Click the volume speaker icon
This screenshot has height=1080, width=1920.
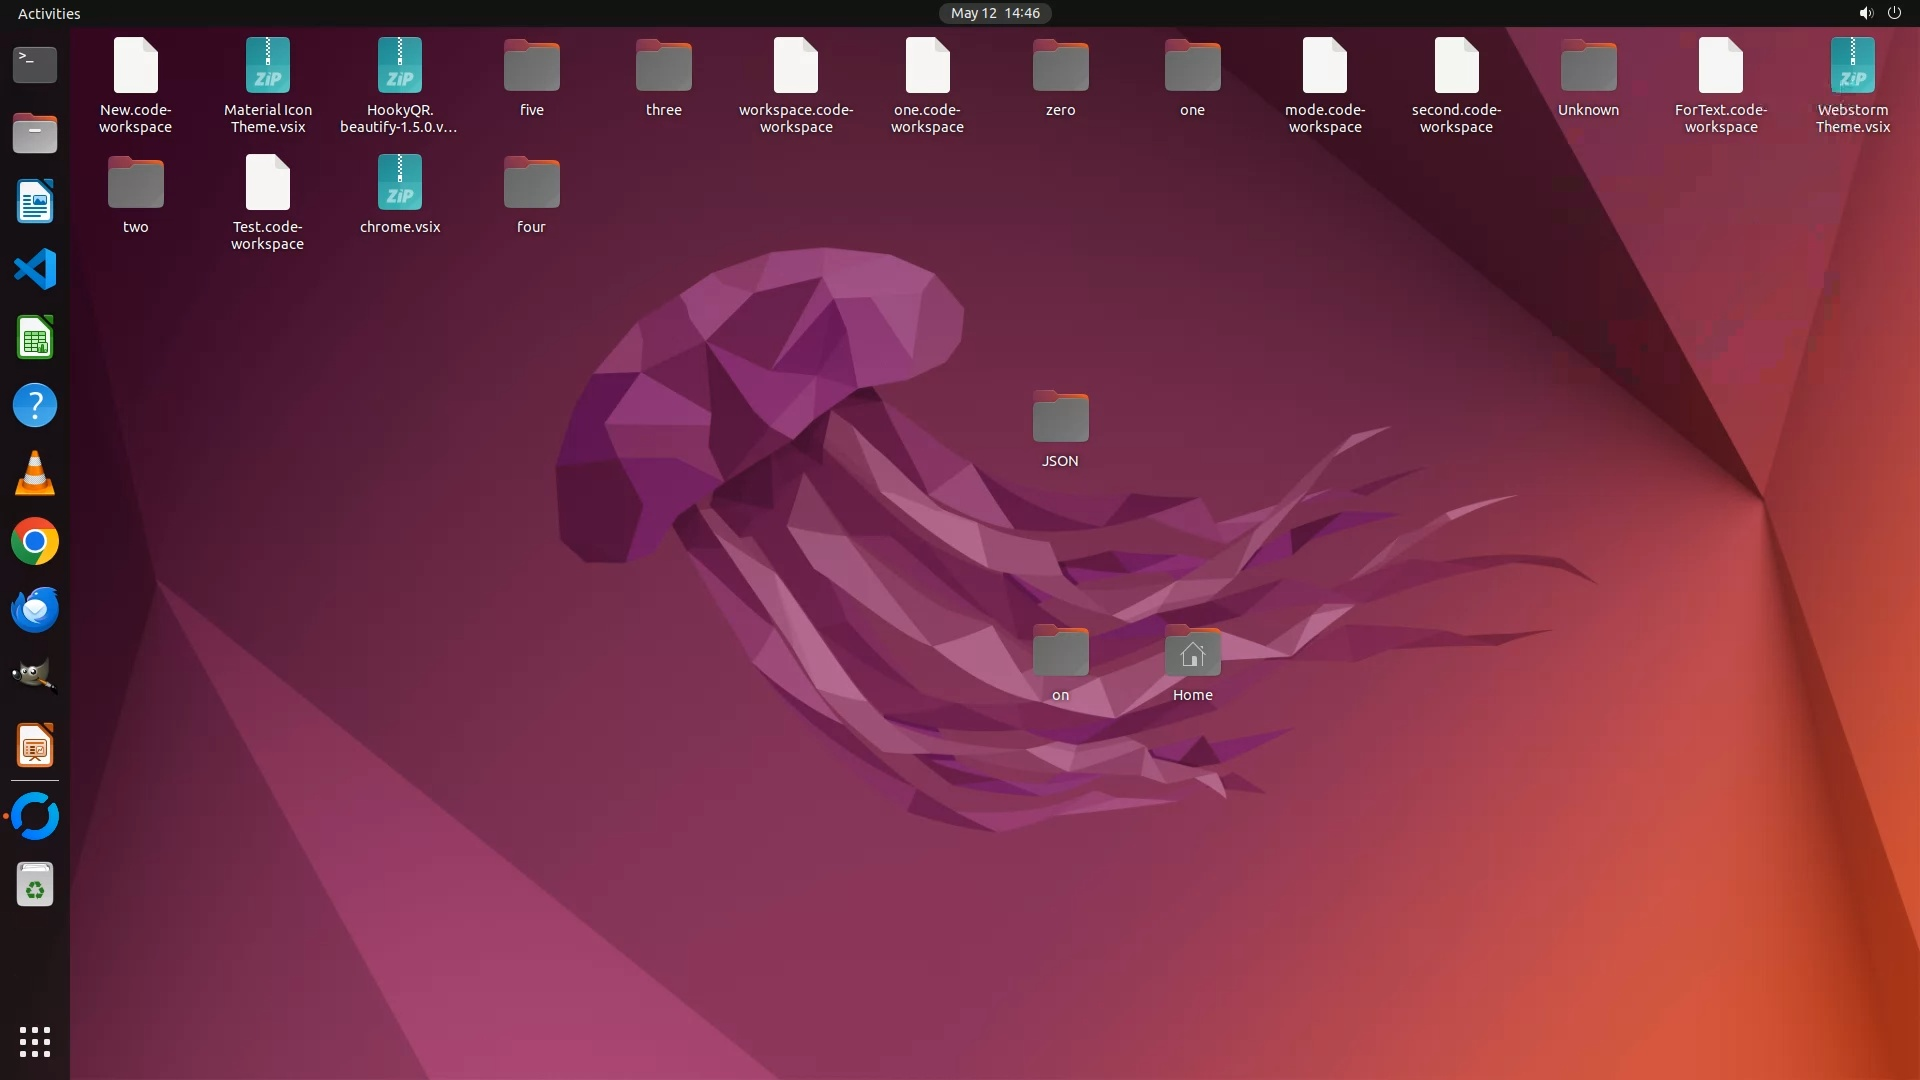click(x=1865, y=13)
